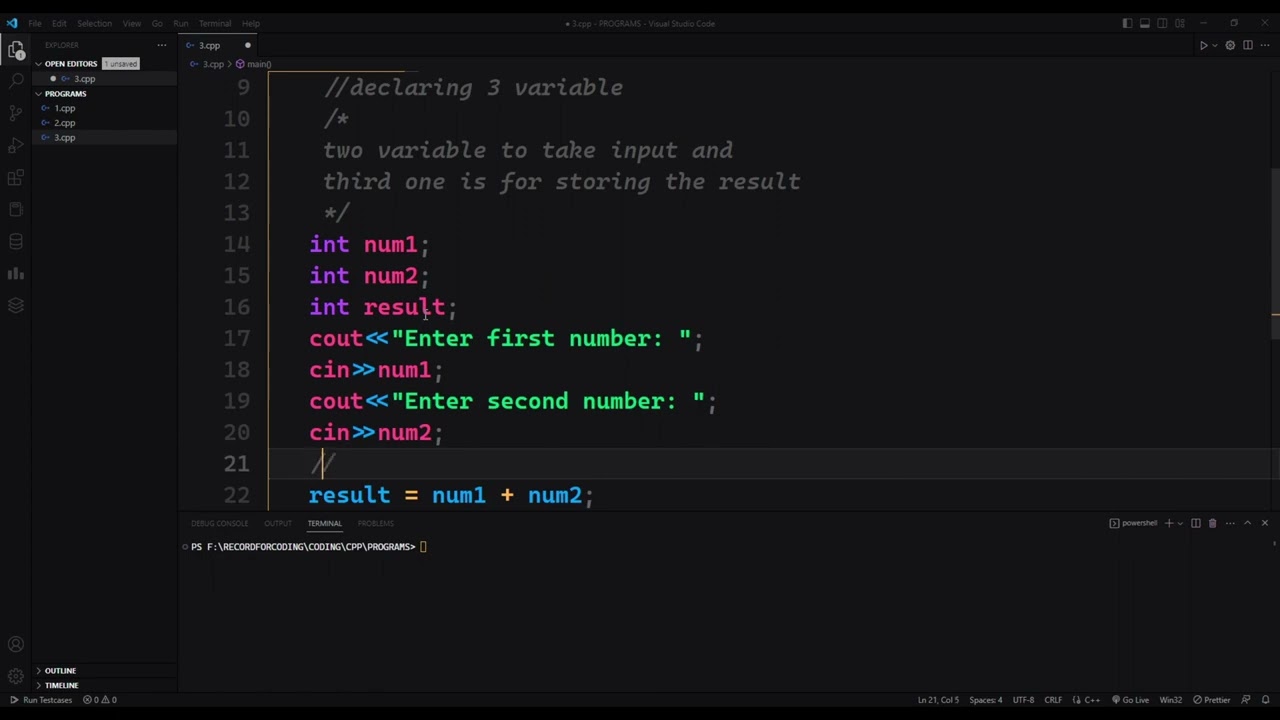
Task: Click the Explorer more actions ellipsis
Action: (x=161, y=45)
